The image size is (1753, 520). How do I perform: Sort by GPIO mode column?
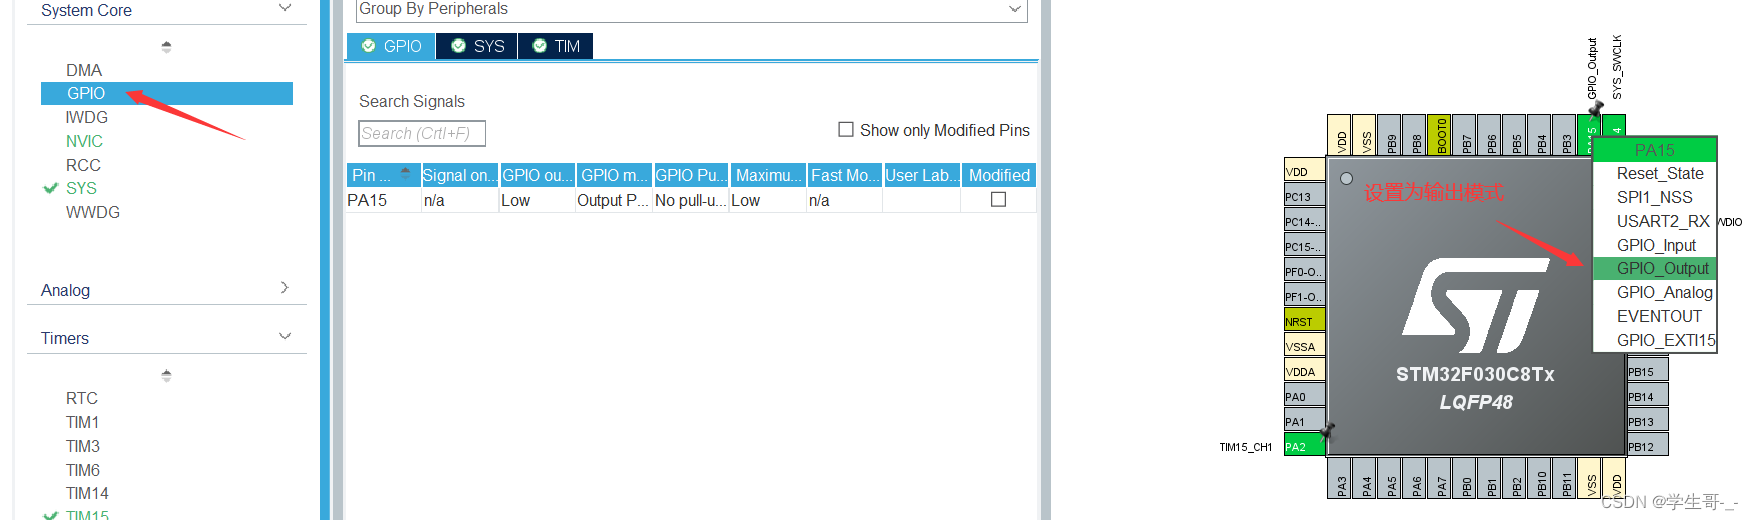pyautogui.click(x=615, y=175)
